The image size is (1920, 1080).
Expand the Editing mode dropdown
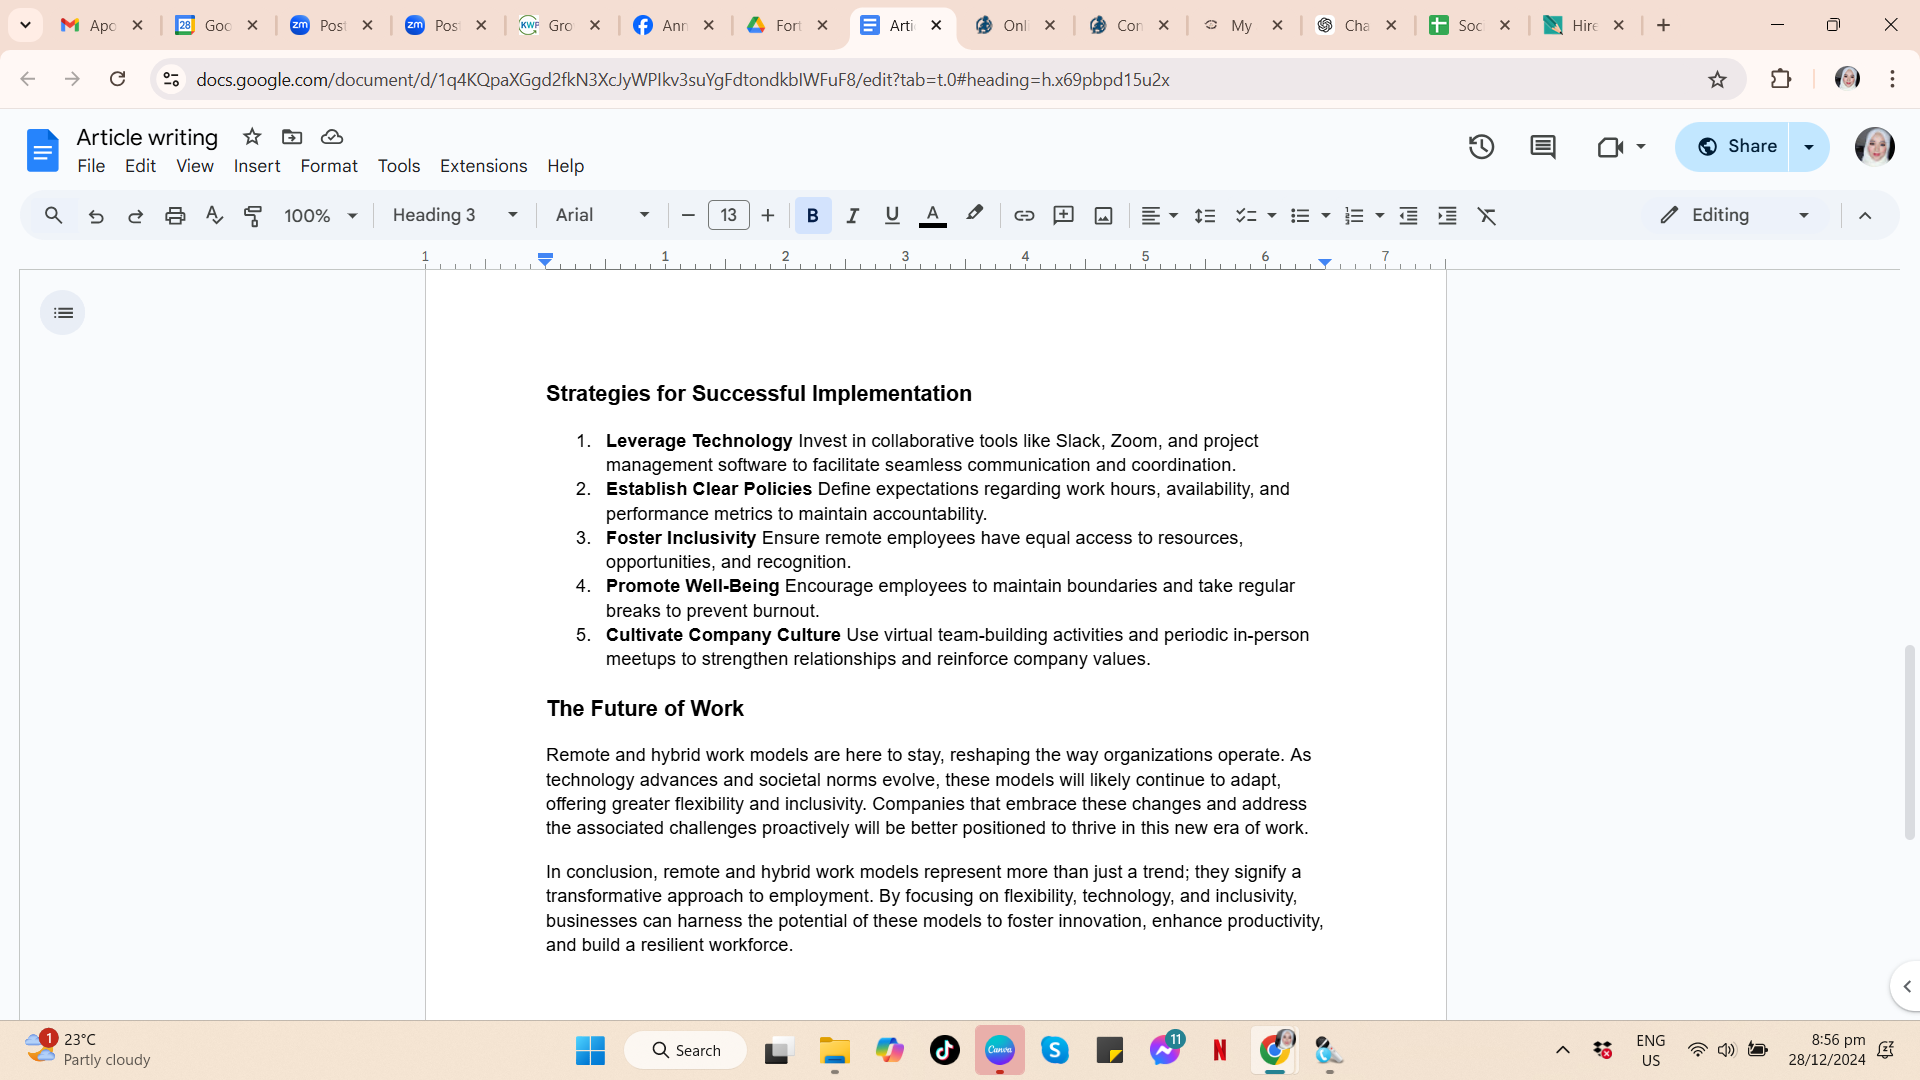pos(1736,216)
